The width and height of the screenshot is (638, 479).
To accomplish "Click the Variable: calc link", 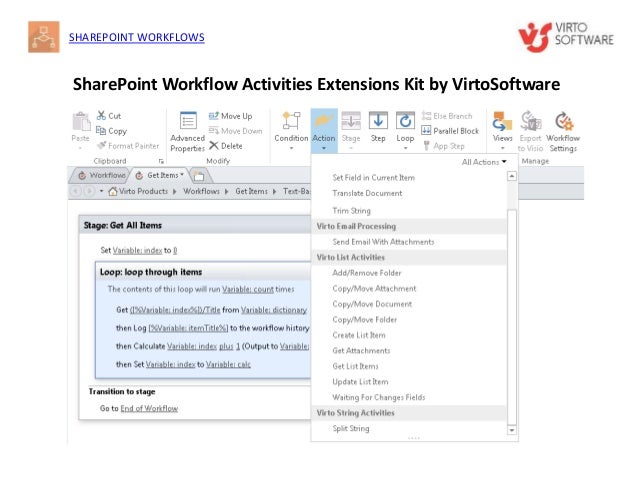I will click(x=228, y=364).
